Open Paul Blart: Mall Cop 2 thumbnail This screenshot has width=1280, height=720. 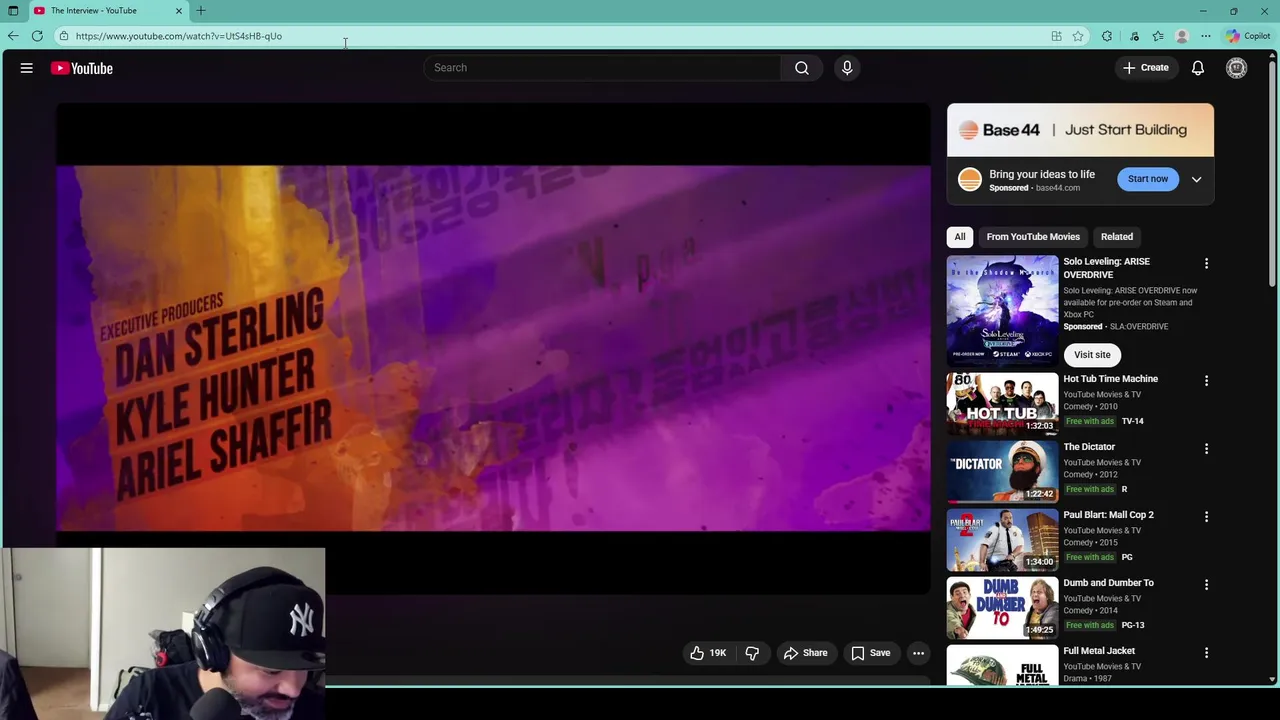tap(1002, 539)
